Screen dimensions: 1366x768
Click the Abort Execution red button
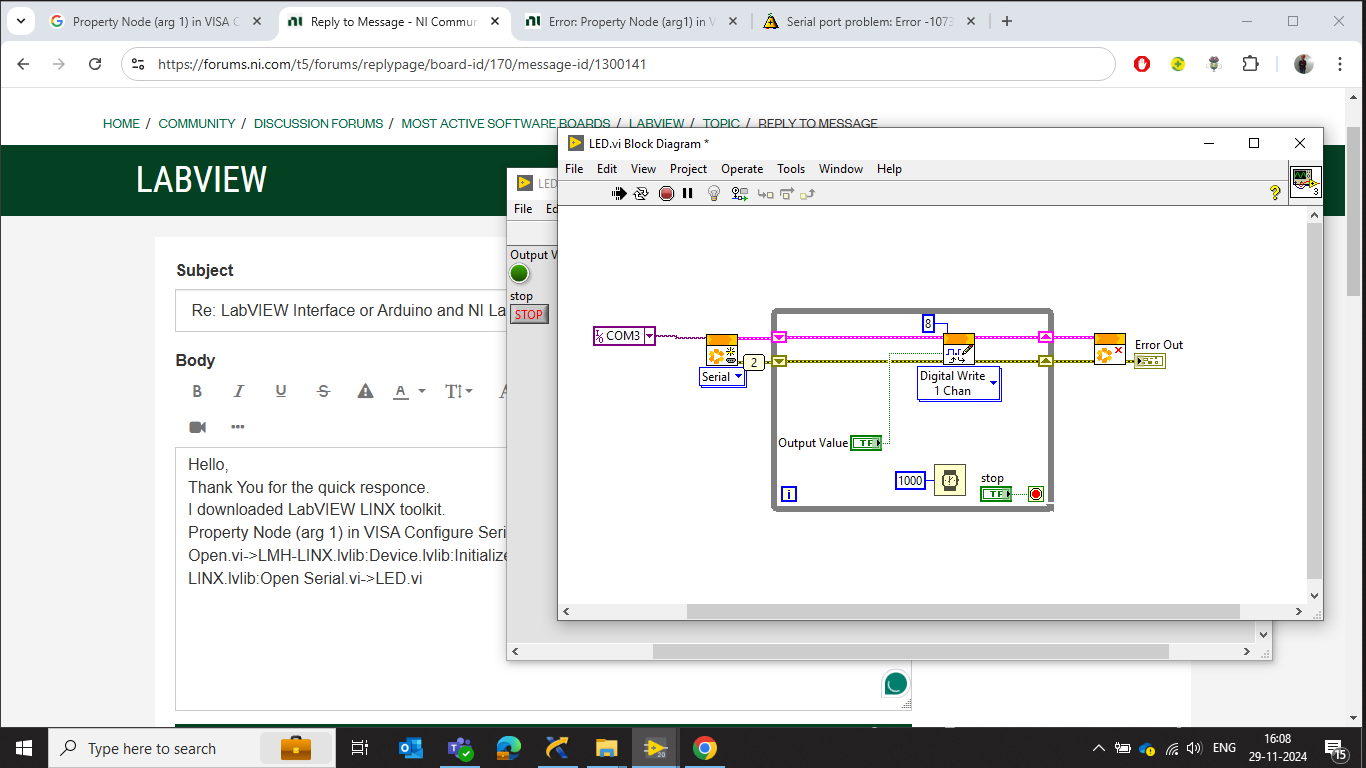pos(666,193)
